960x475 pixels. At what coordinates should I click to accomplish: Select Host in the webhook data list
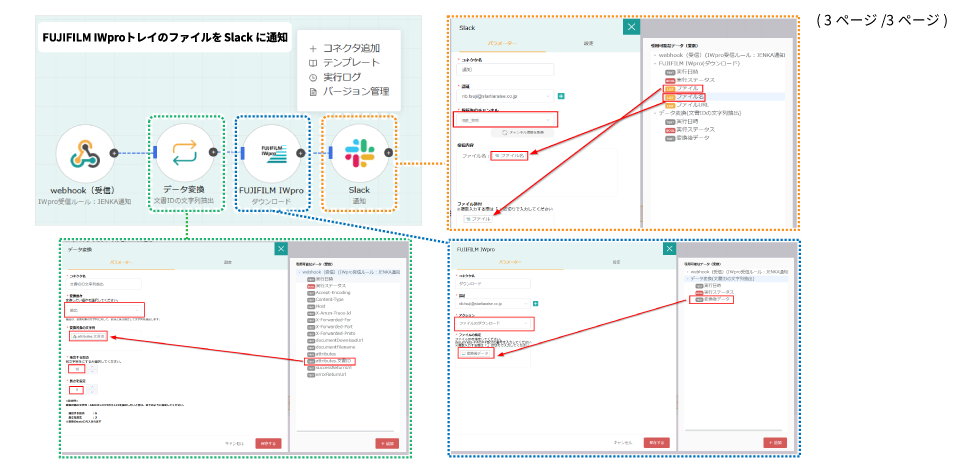tap(316, 306)
